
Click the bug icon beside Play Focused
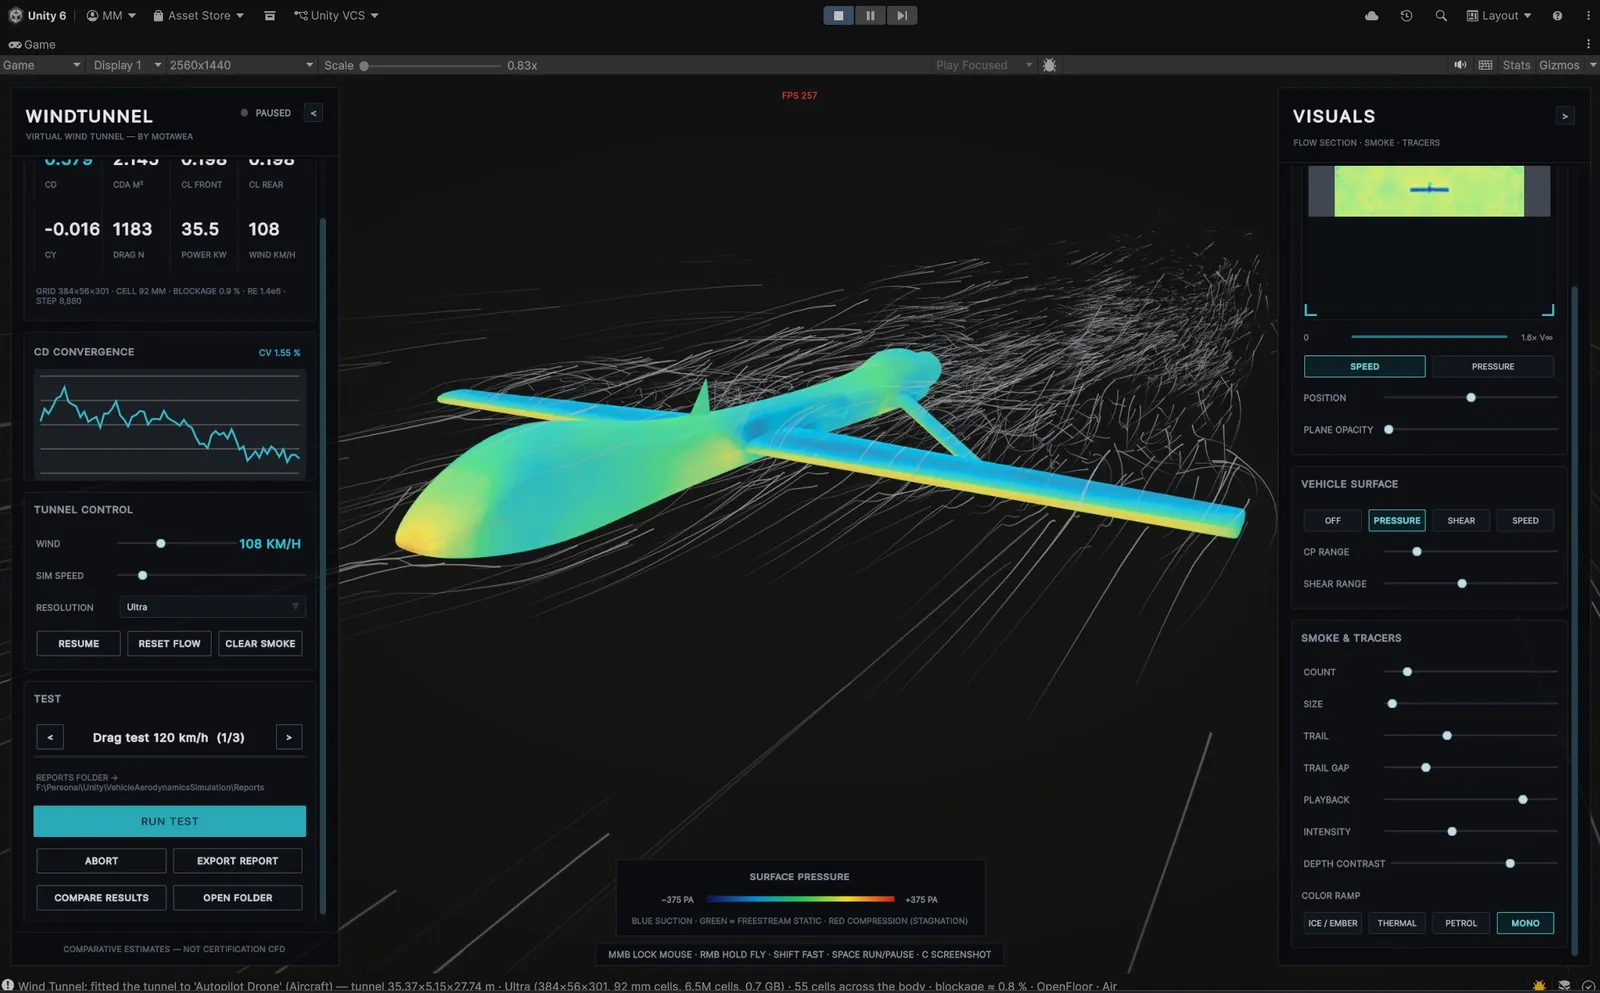(1049, 65)
